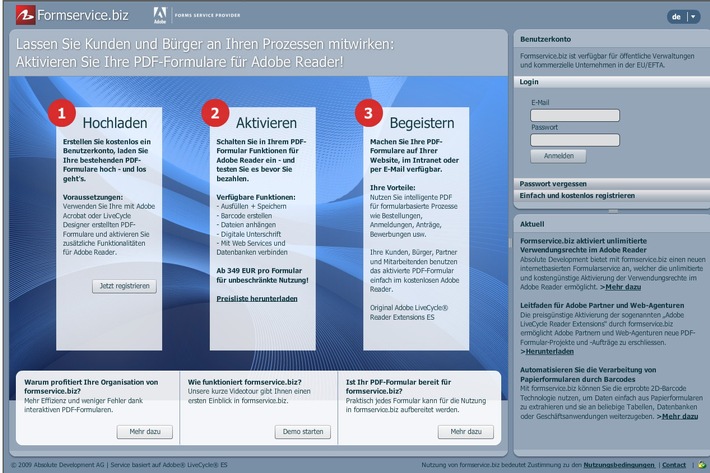The width and height of the screenshot is (710, 473).
Task: Click Mehr dazu under Warum profitiert
Action: pos(145,432)
